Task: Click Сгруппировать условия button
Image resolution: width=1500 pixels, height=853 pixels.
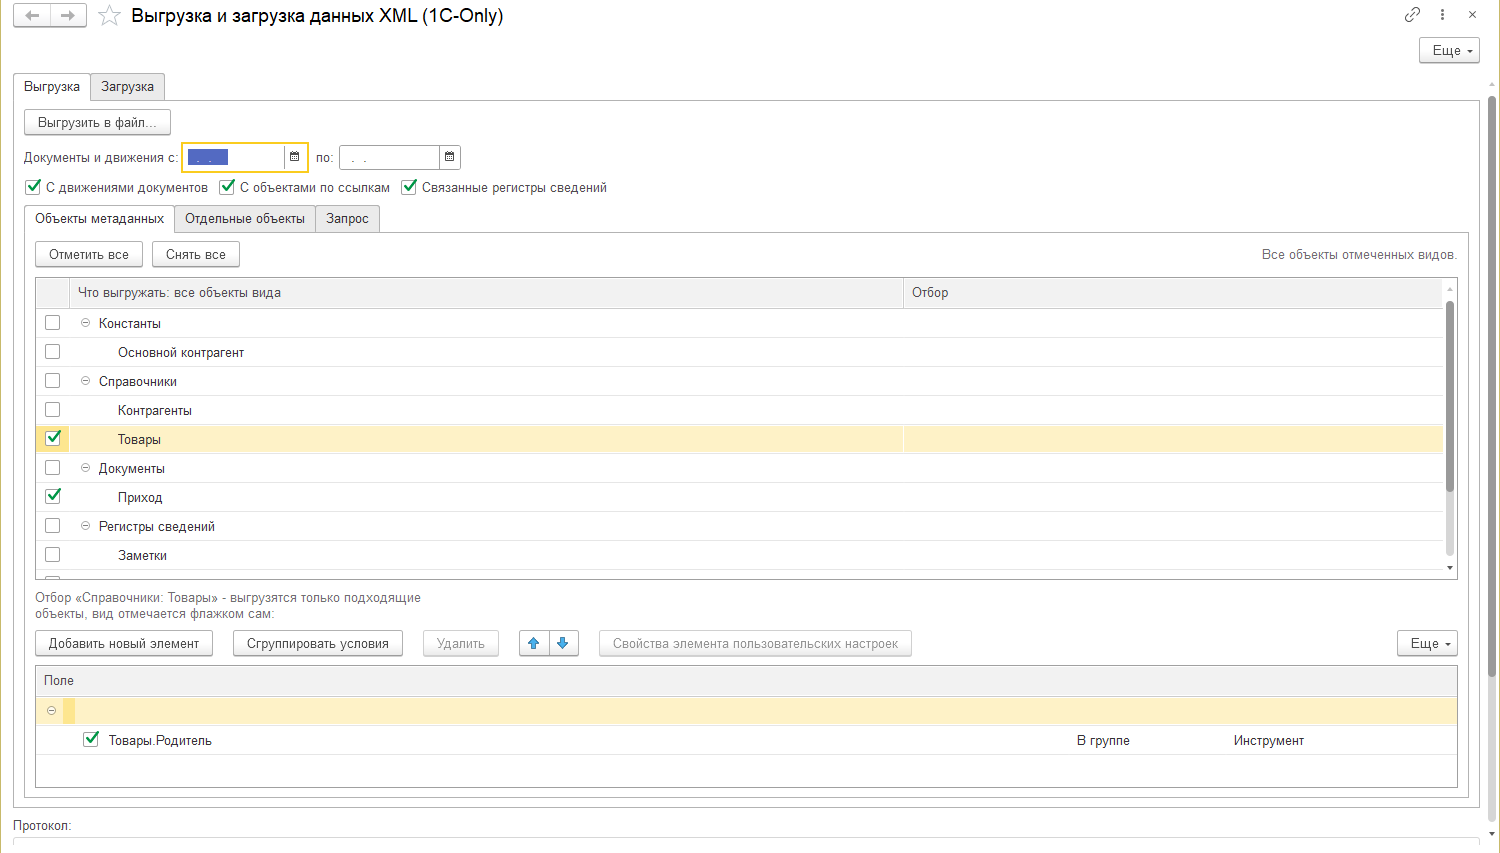Action: [x=318, y=643]
